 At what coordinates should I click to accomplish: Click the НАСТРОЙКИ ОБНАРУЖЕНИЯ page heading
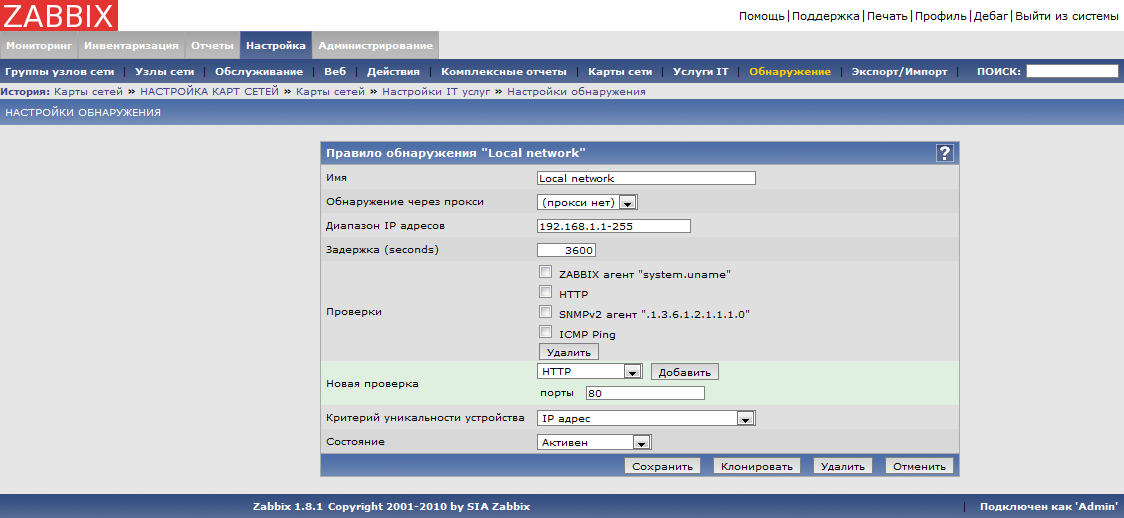point(83,112)
